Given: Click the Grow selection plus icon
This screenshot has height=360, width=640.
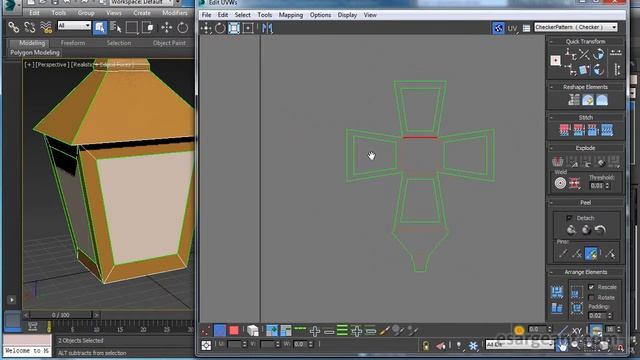Looking at the screenshot, I should click(315, 331).
